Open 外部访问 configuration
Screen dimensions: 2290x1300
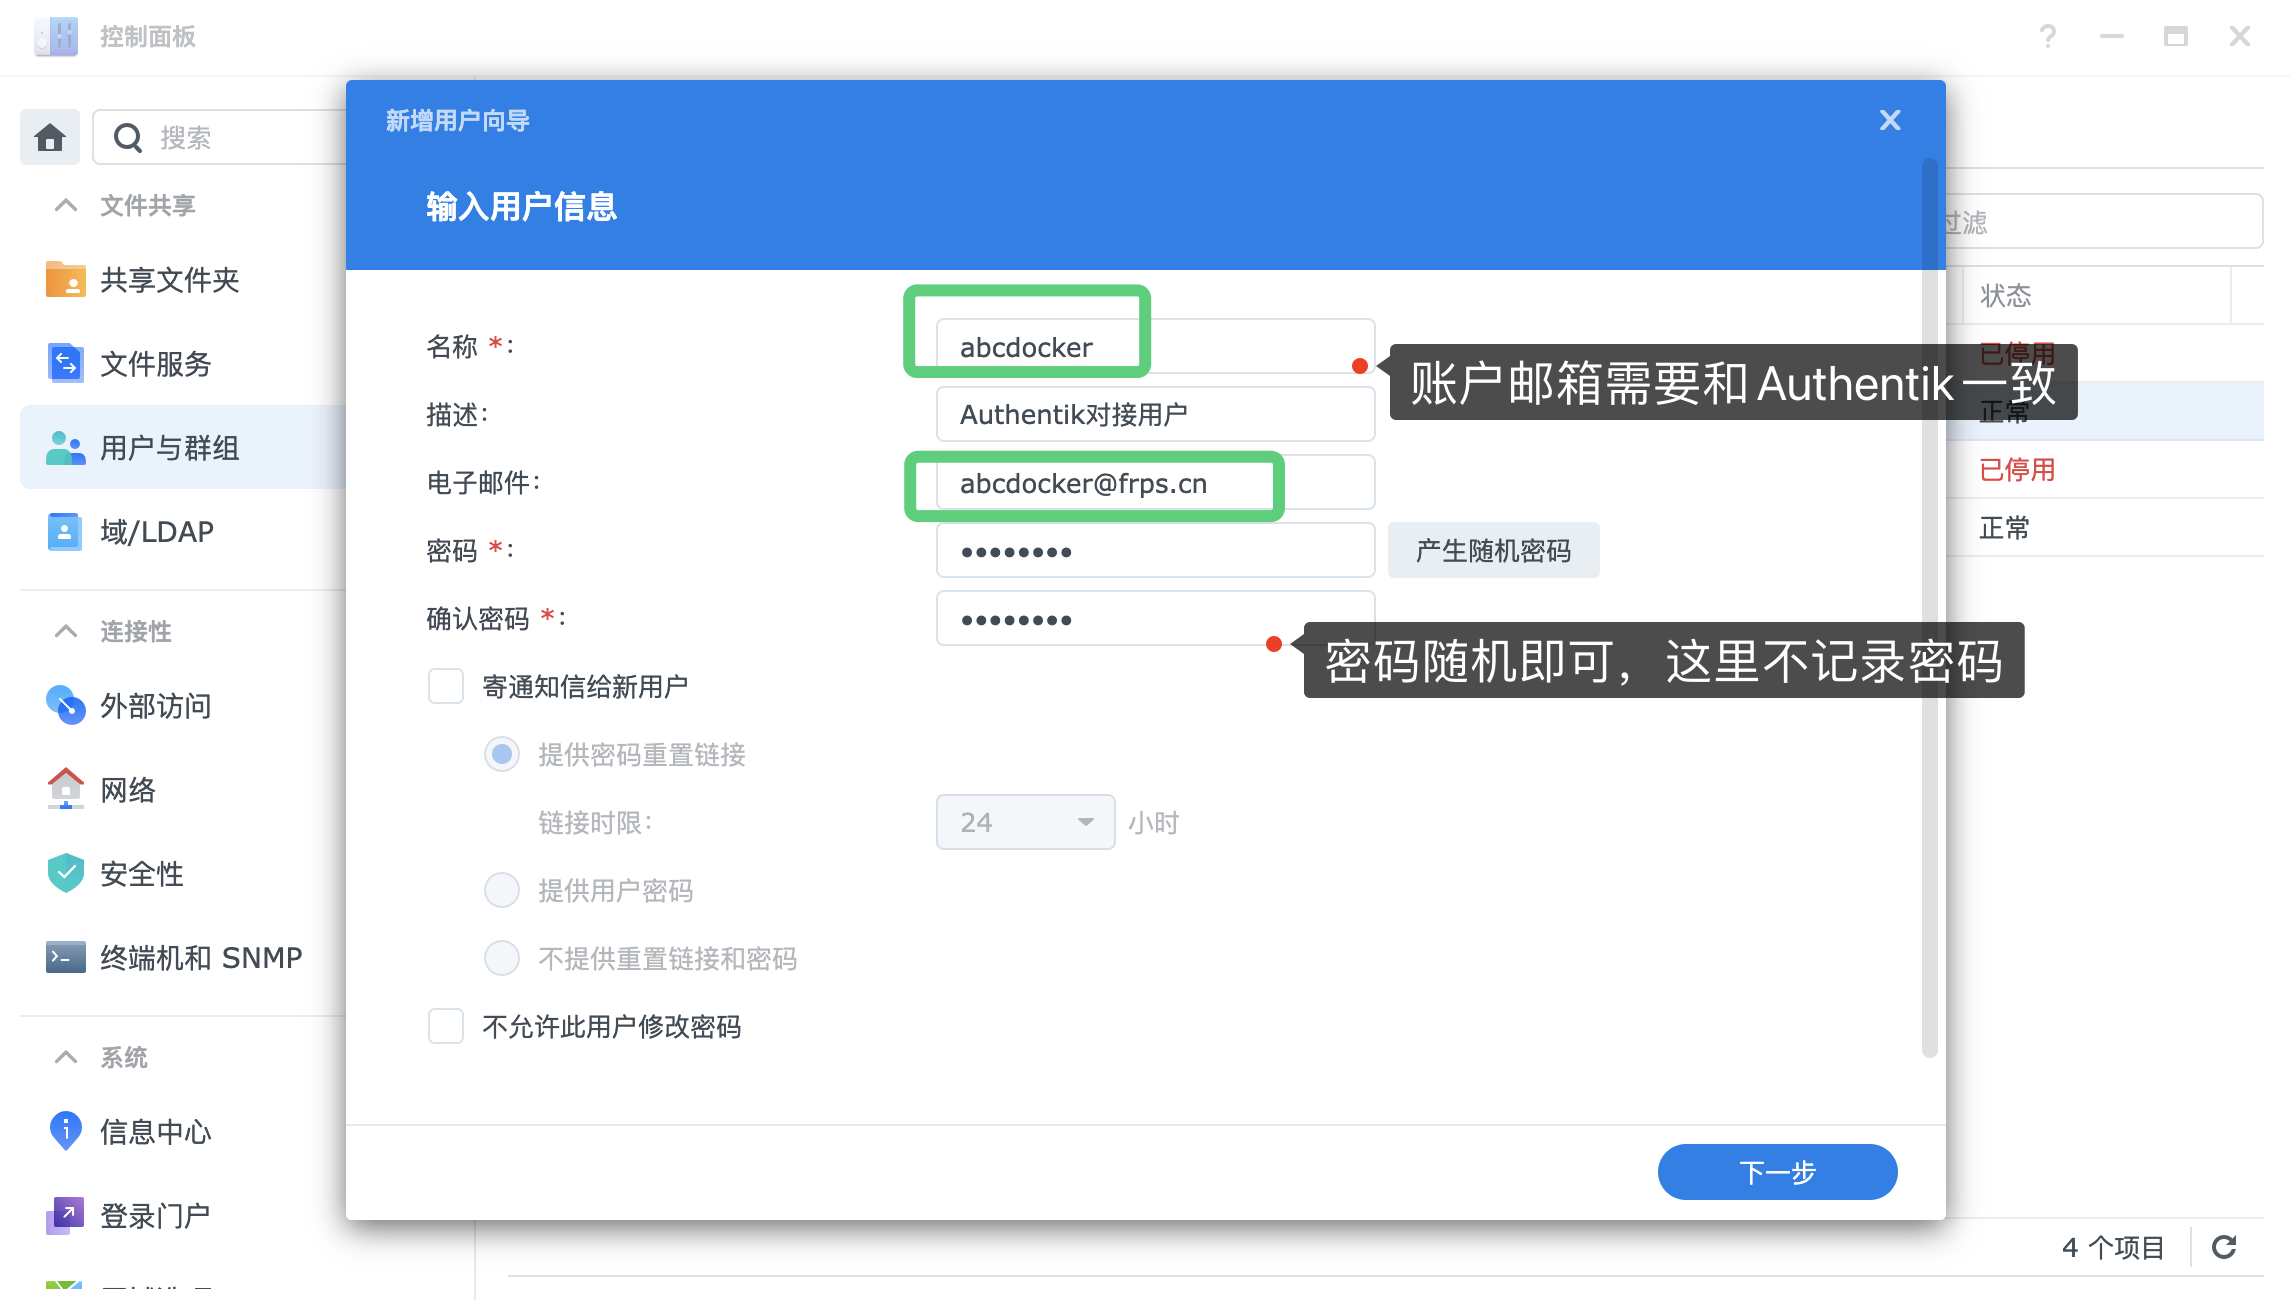click(x=155, y=707)
